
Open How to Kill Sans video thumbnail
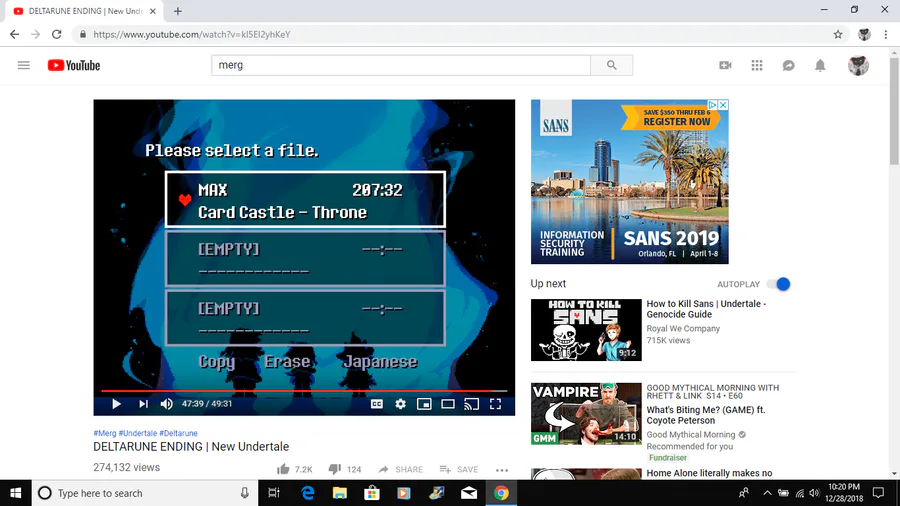[586, 330]
